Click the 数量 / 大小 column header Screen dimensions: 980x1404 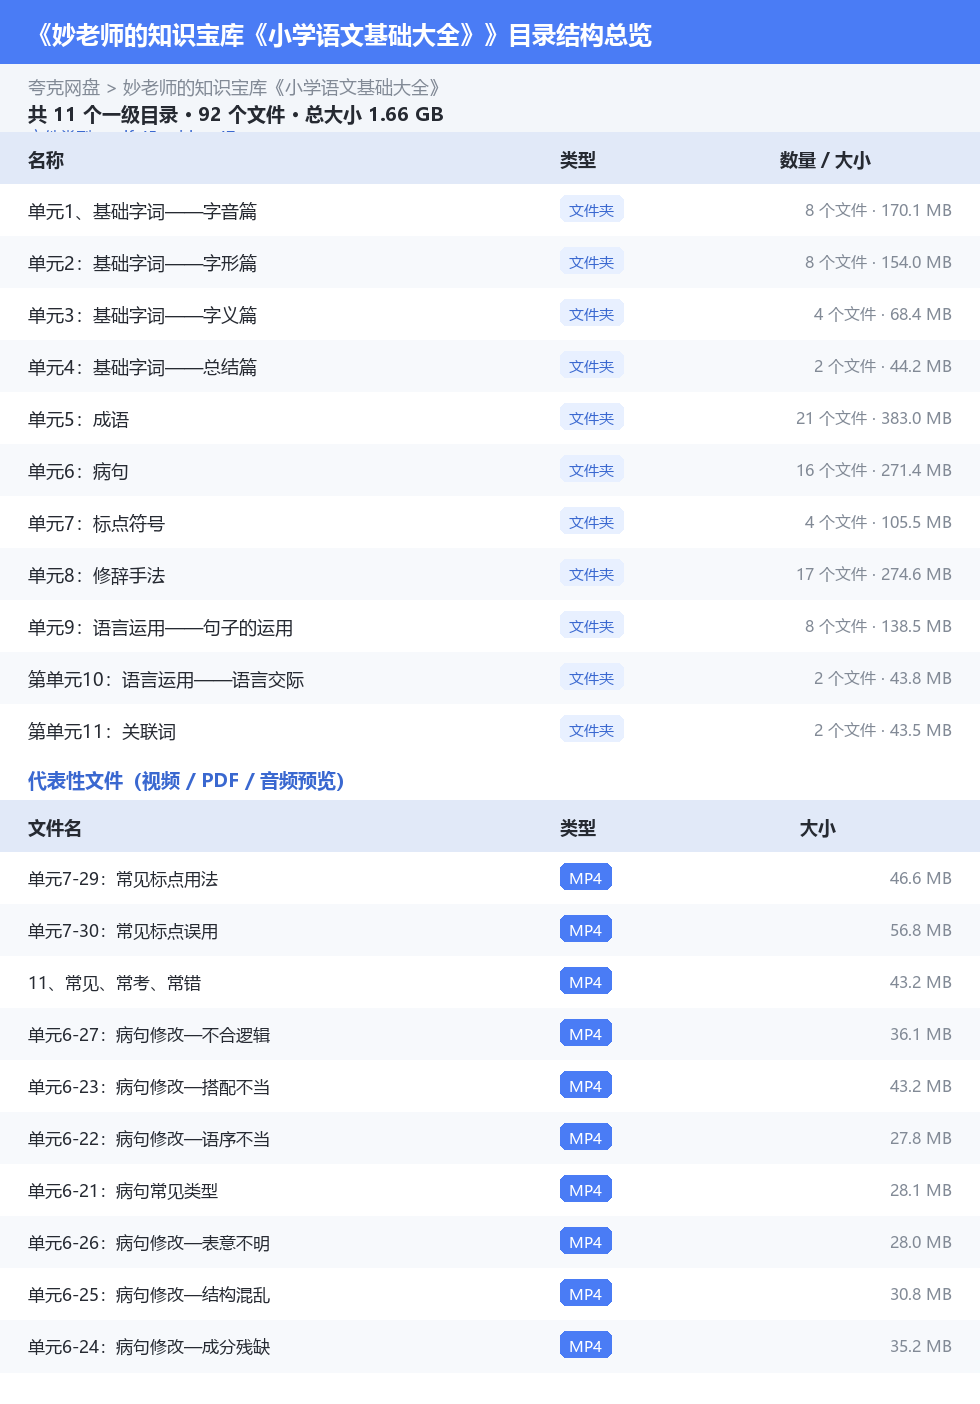pos(825,160)
